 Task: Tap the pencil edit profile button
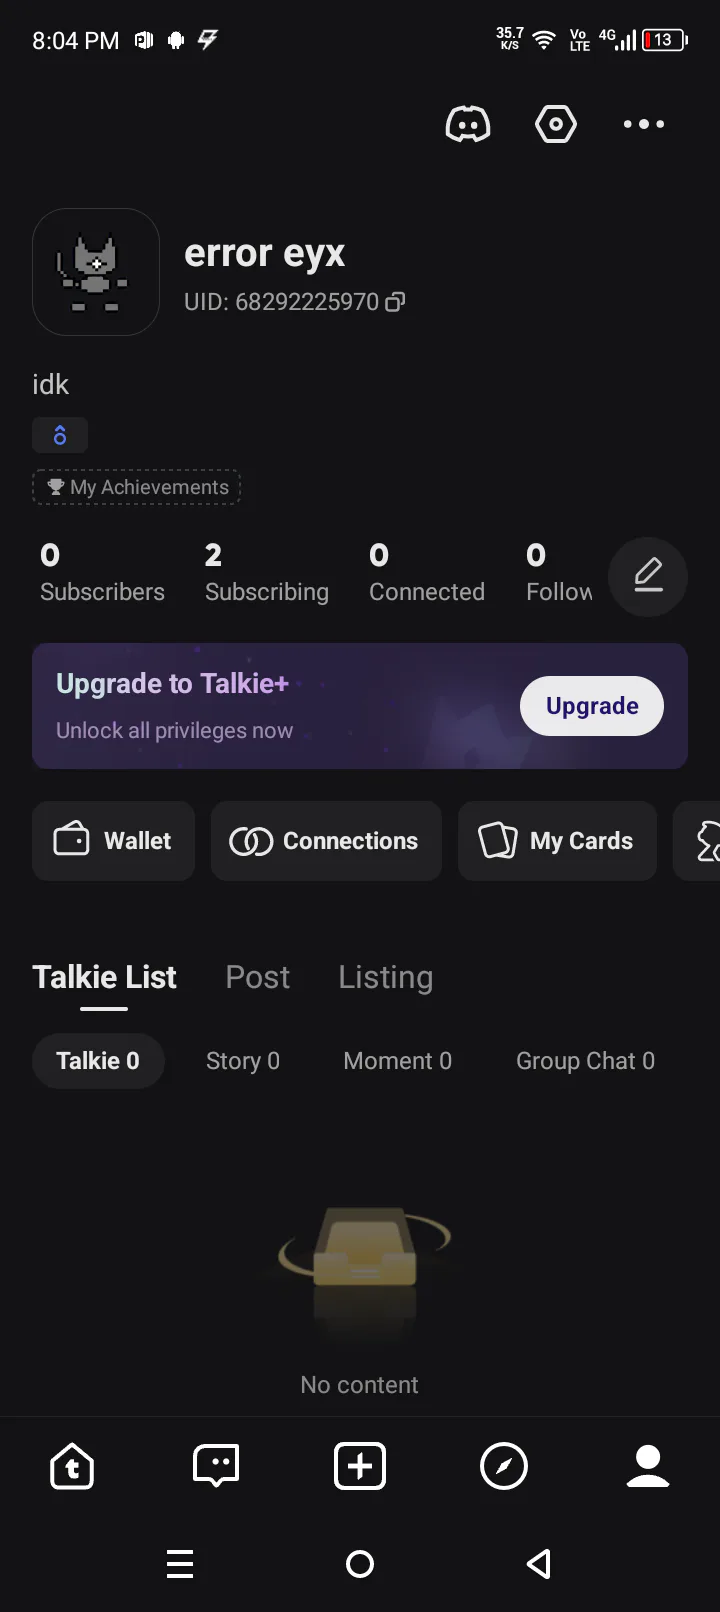(x=648, y=577)
